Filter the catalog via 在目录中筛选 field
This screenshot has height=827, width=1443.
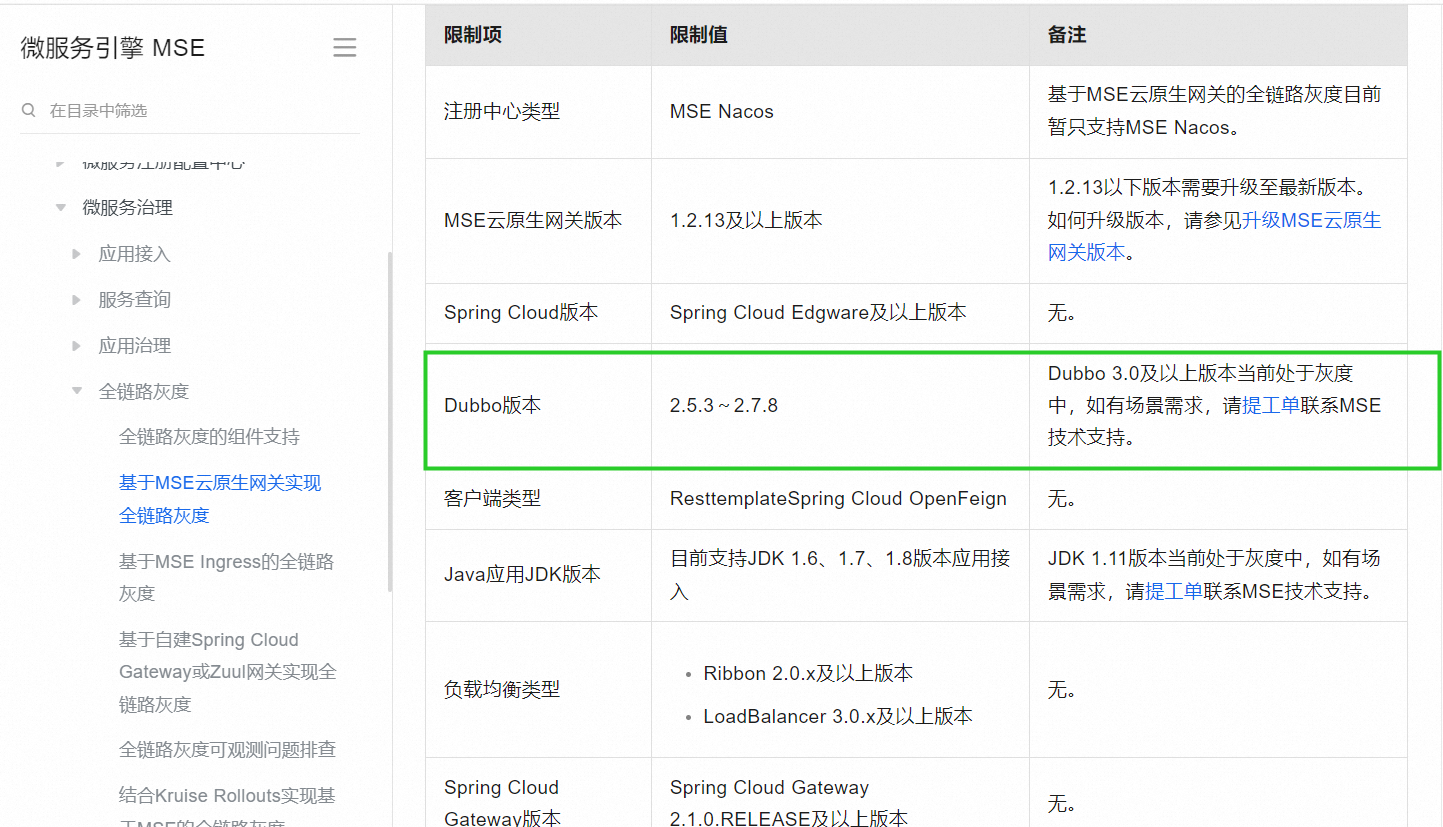pos(190,110)
